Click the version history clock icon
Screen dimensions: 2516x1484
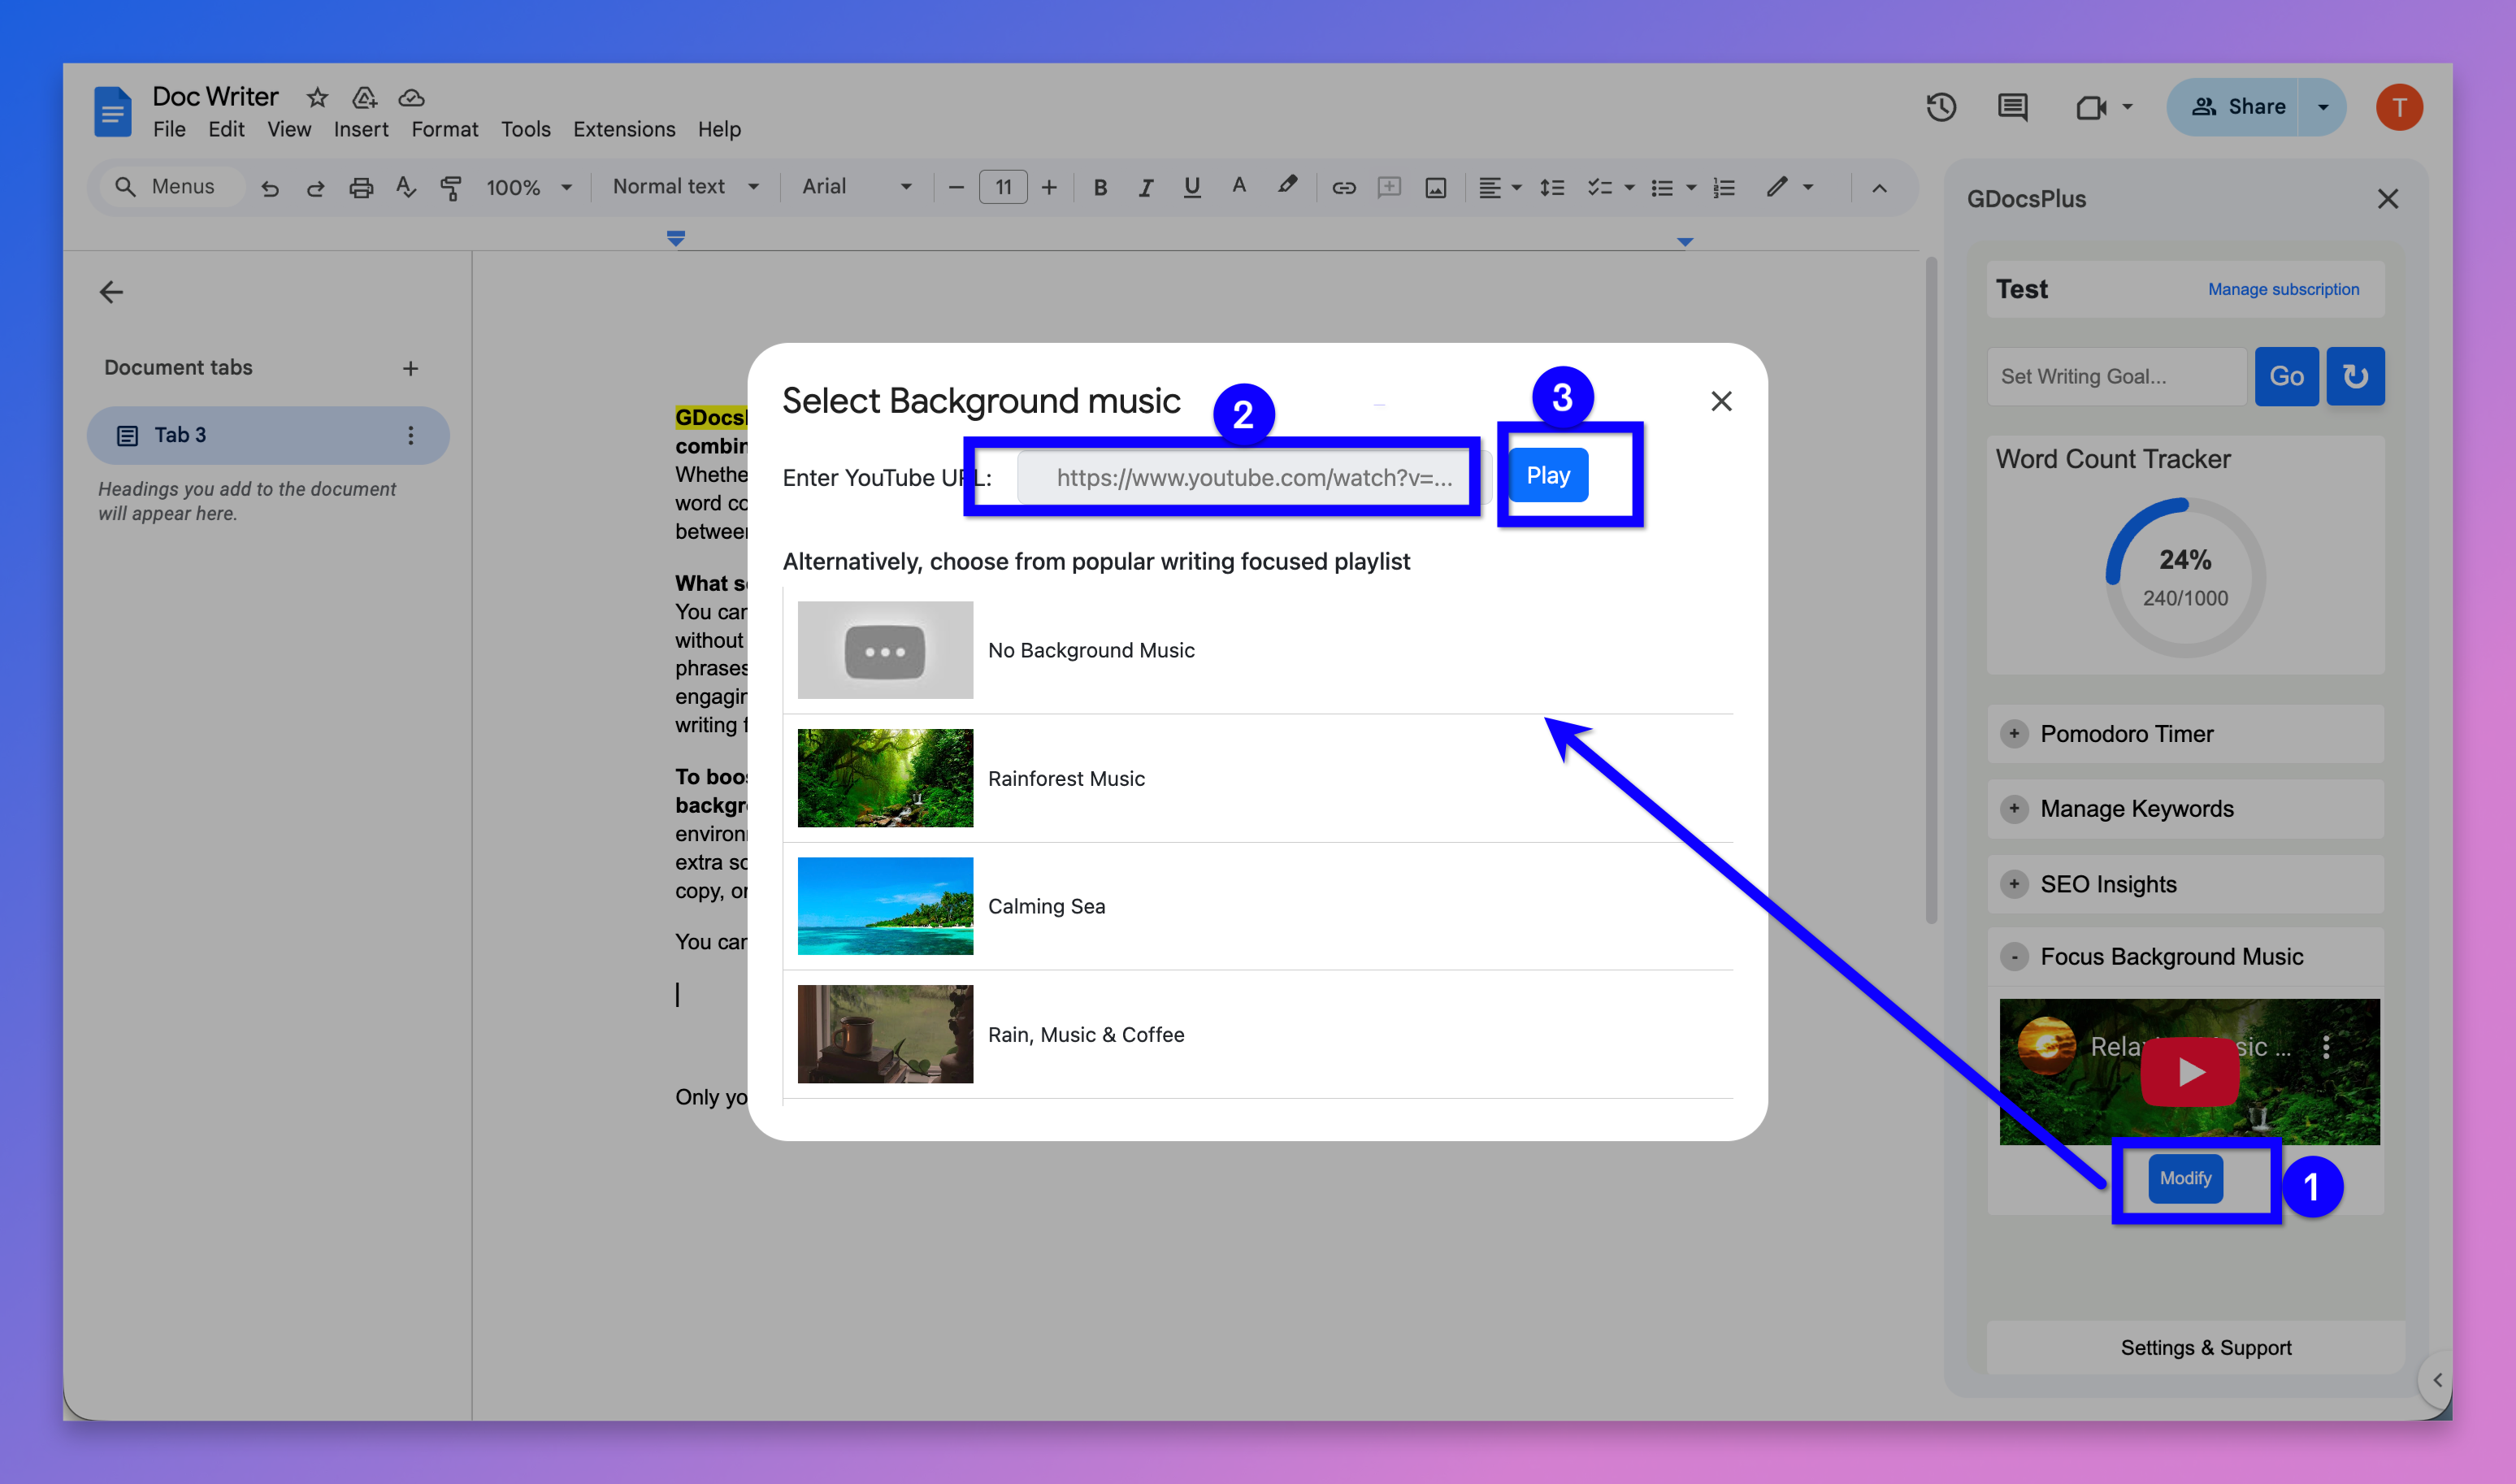pyautogui.click(x=1941, y=107)
